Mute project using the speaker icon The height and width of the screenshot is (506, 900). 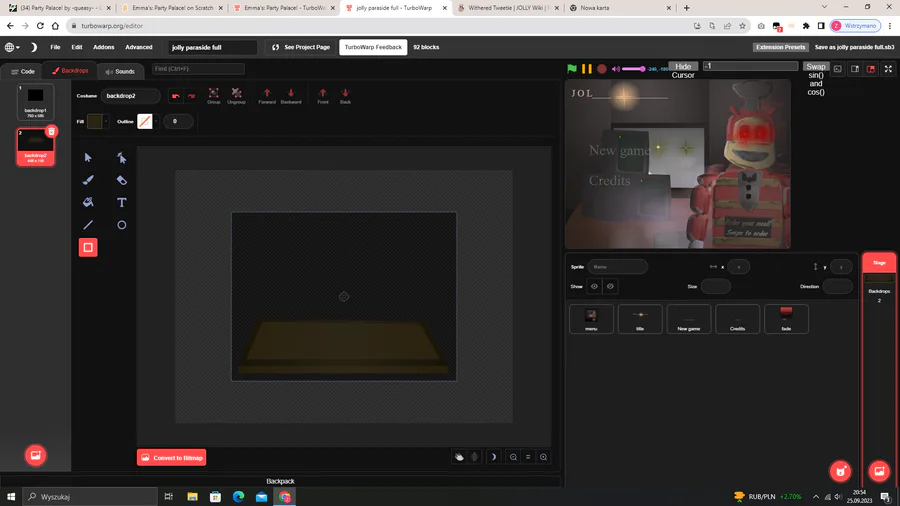[x=616, y=69]
